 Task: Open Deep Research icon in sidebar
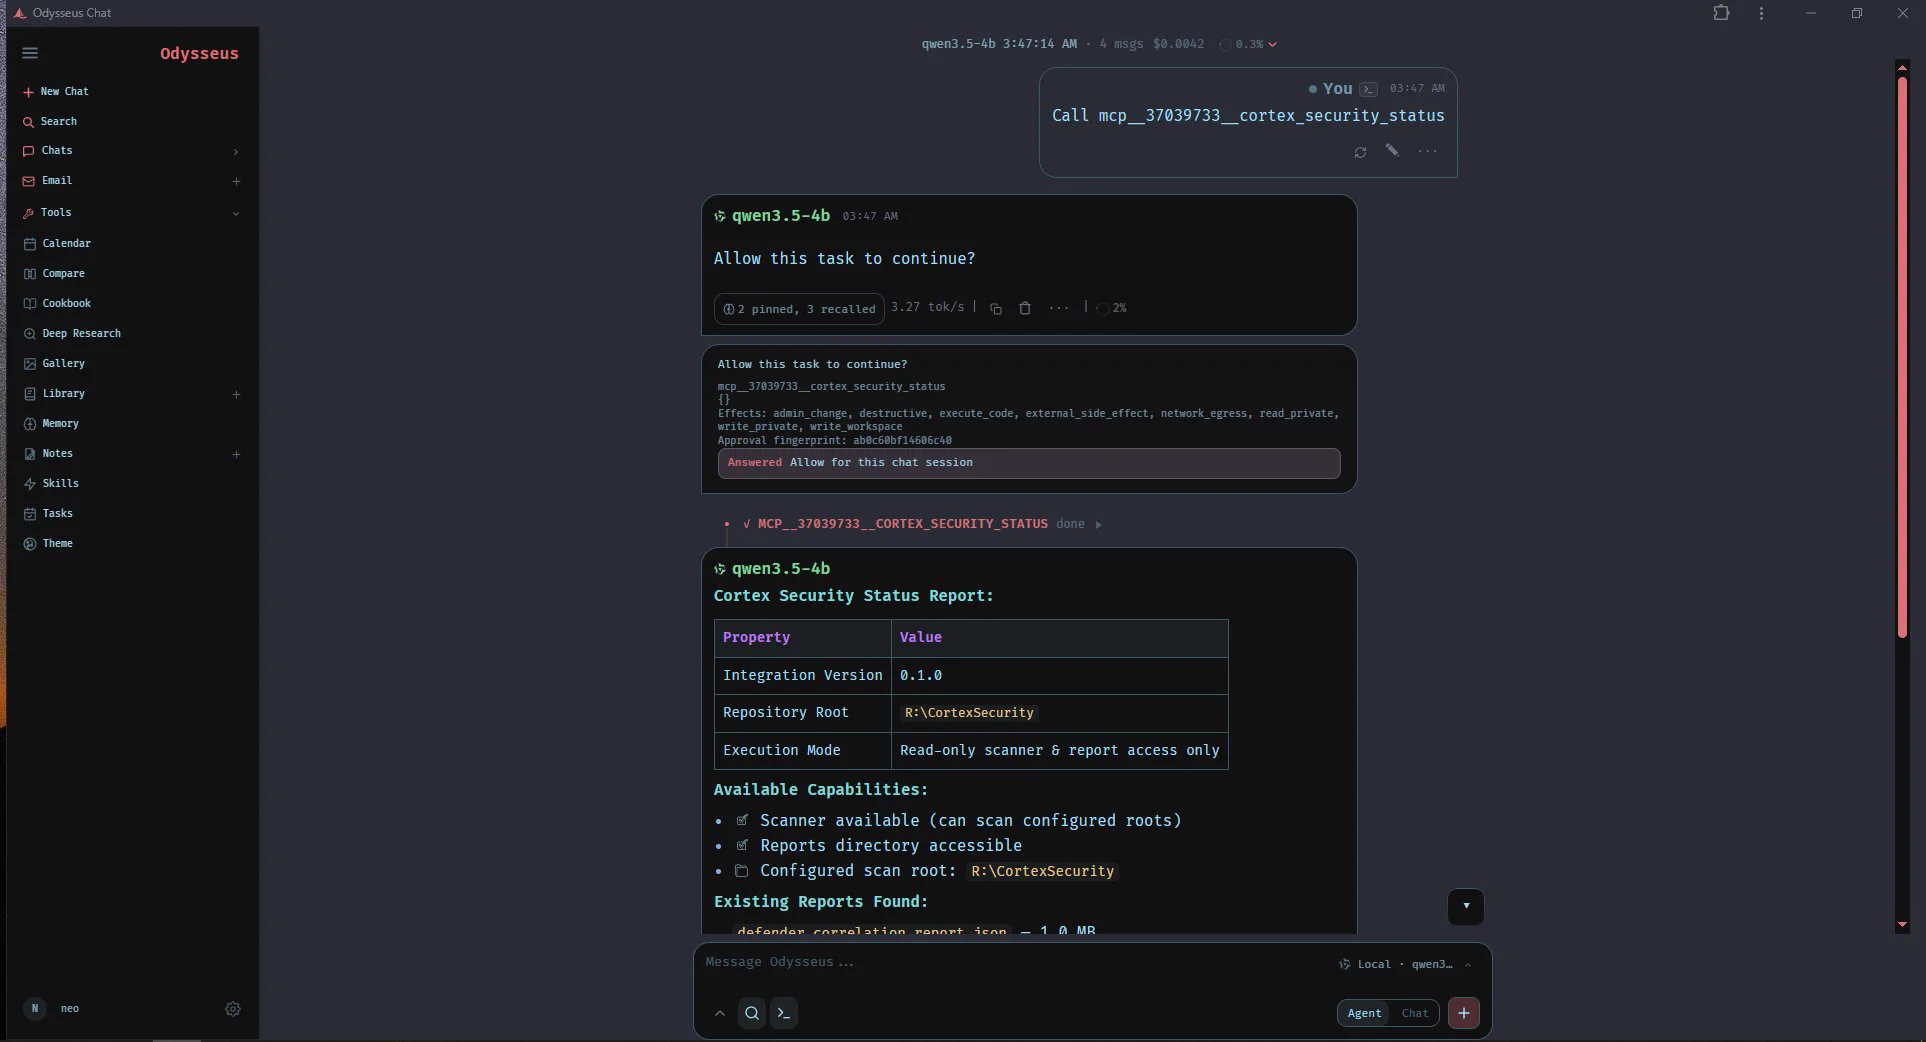(30, 333)
